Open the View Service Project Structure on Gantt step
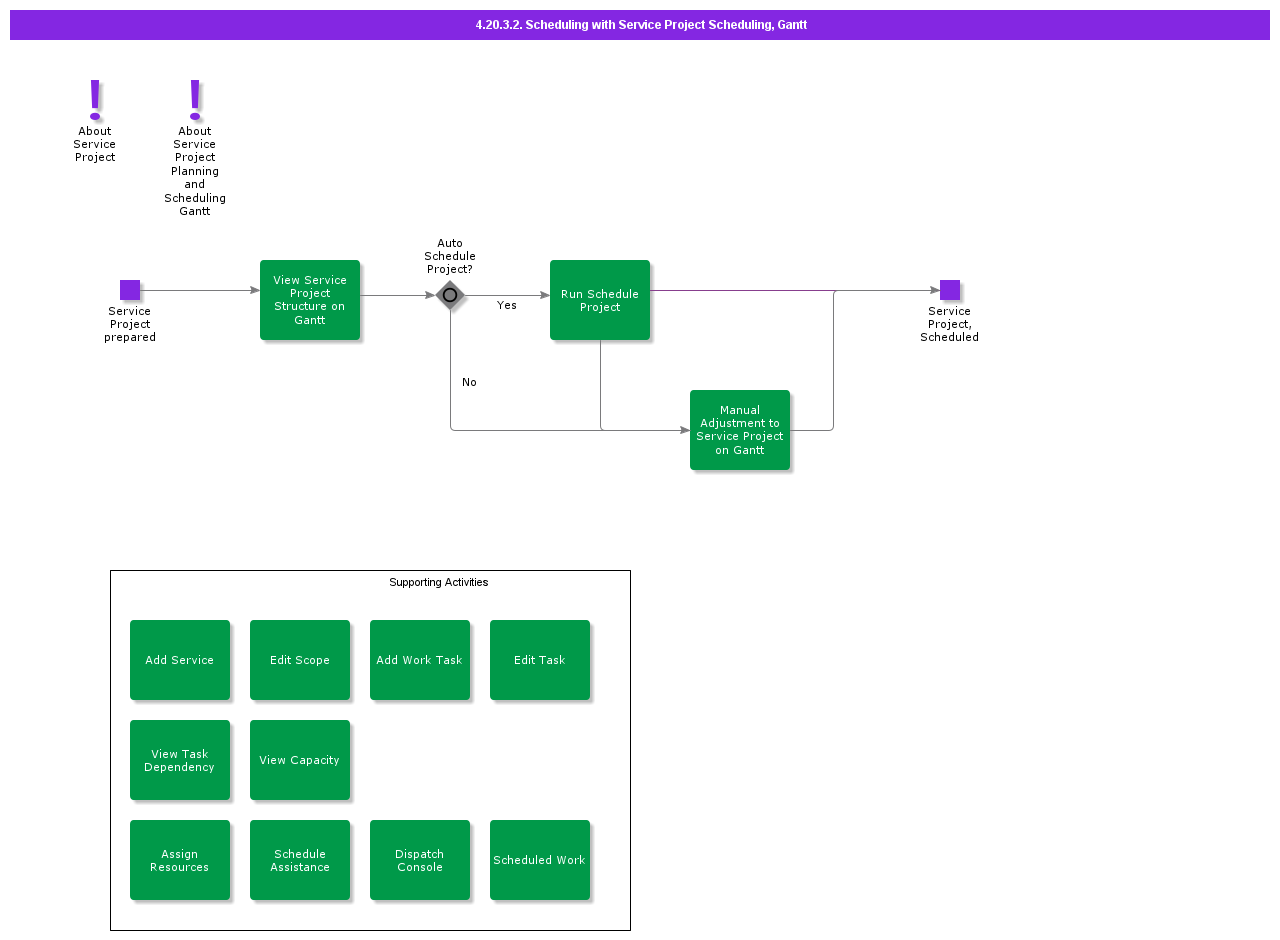This screenshot has width=1280, height=940. tap(310, 299)
